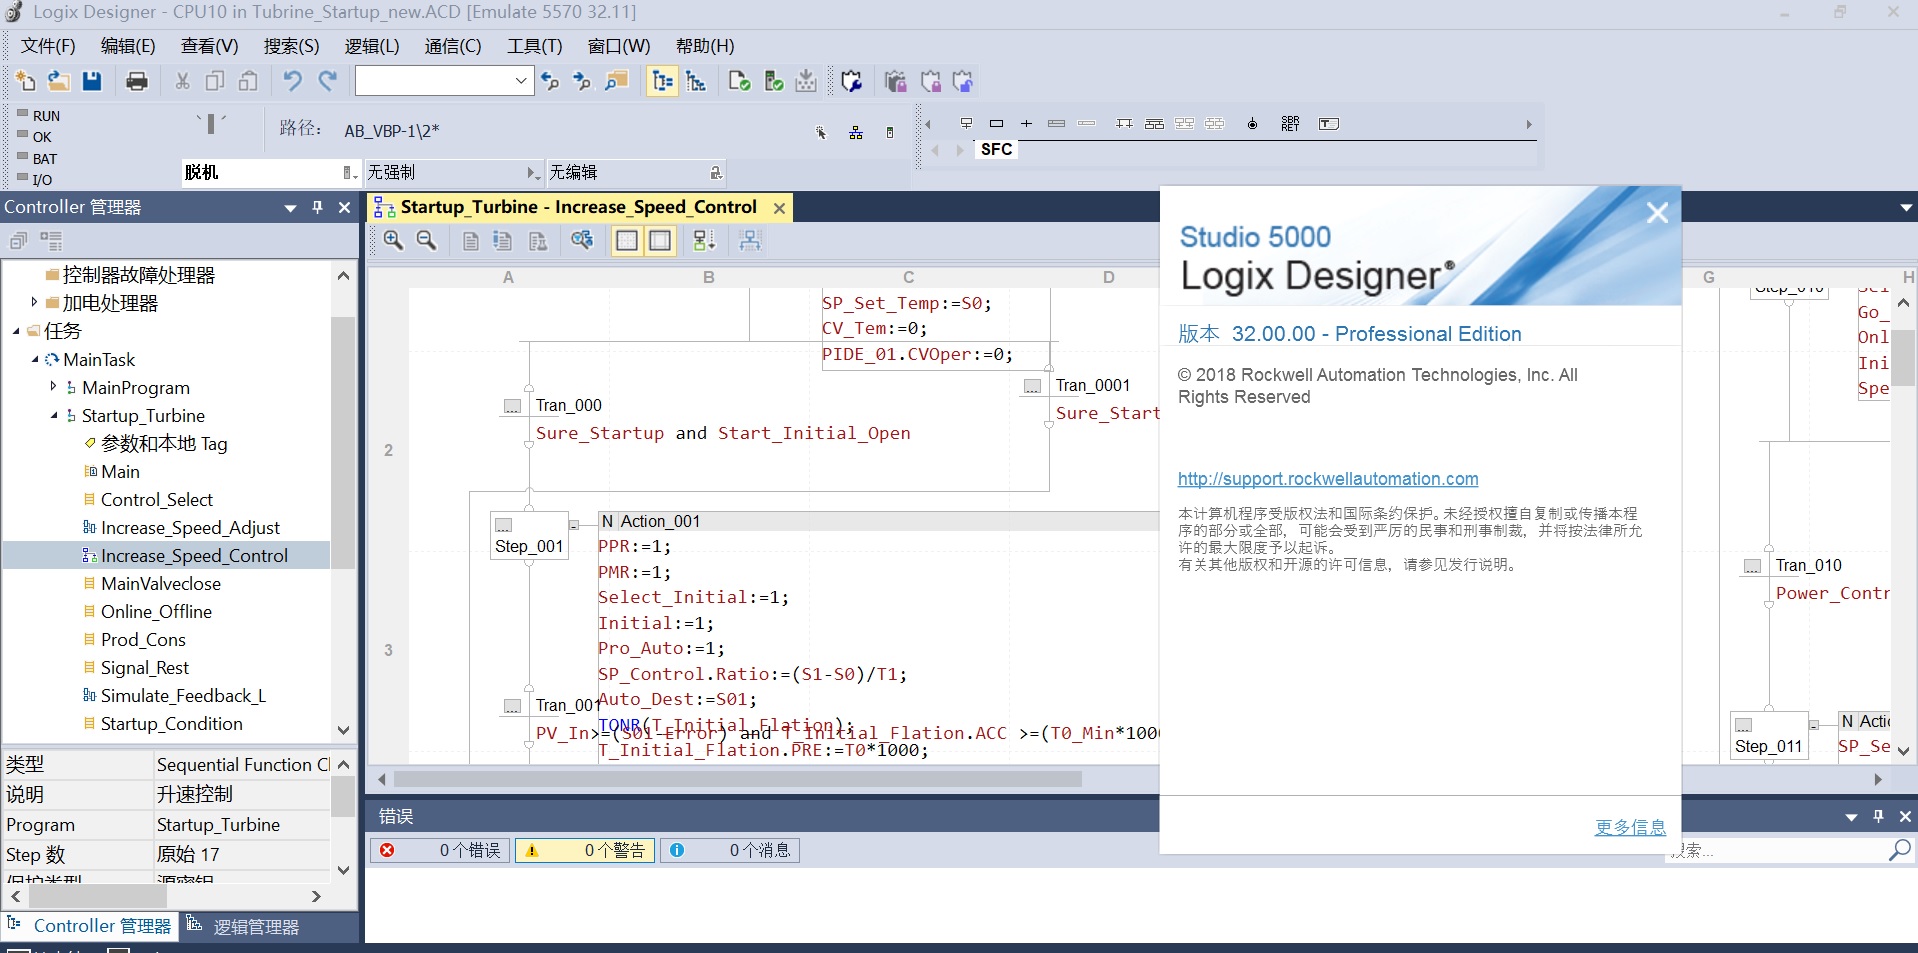Image resolution: width=1918 pixels, height=953 pixels.
Task: Click the Undo arrow icon
Action: pos(292,82)
